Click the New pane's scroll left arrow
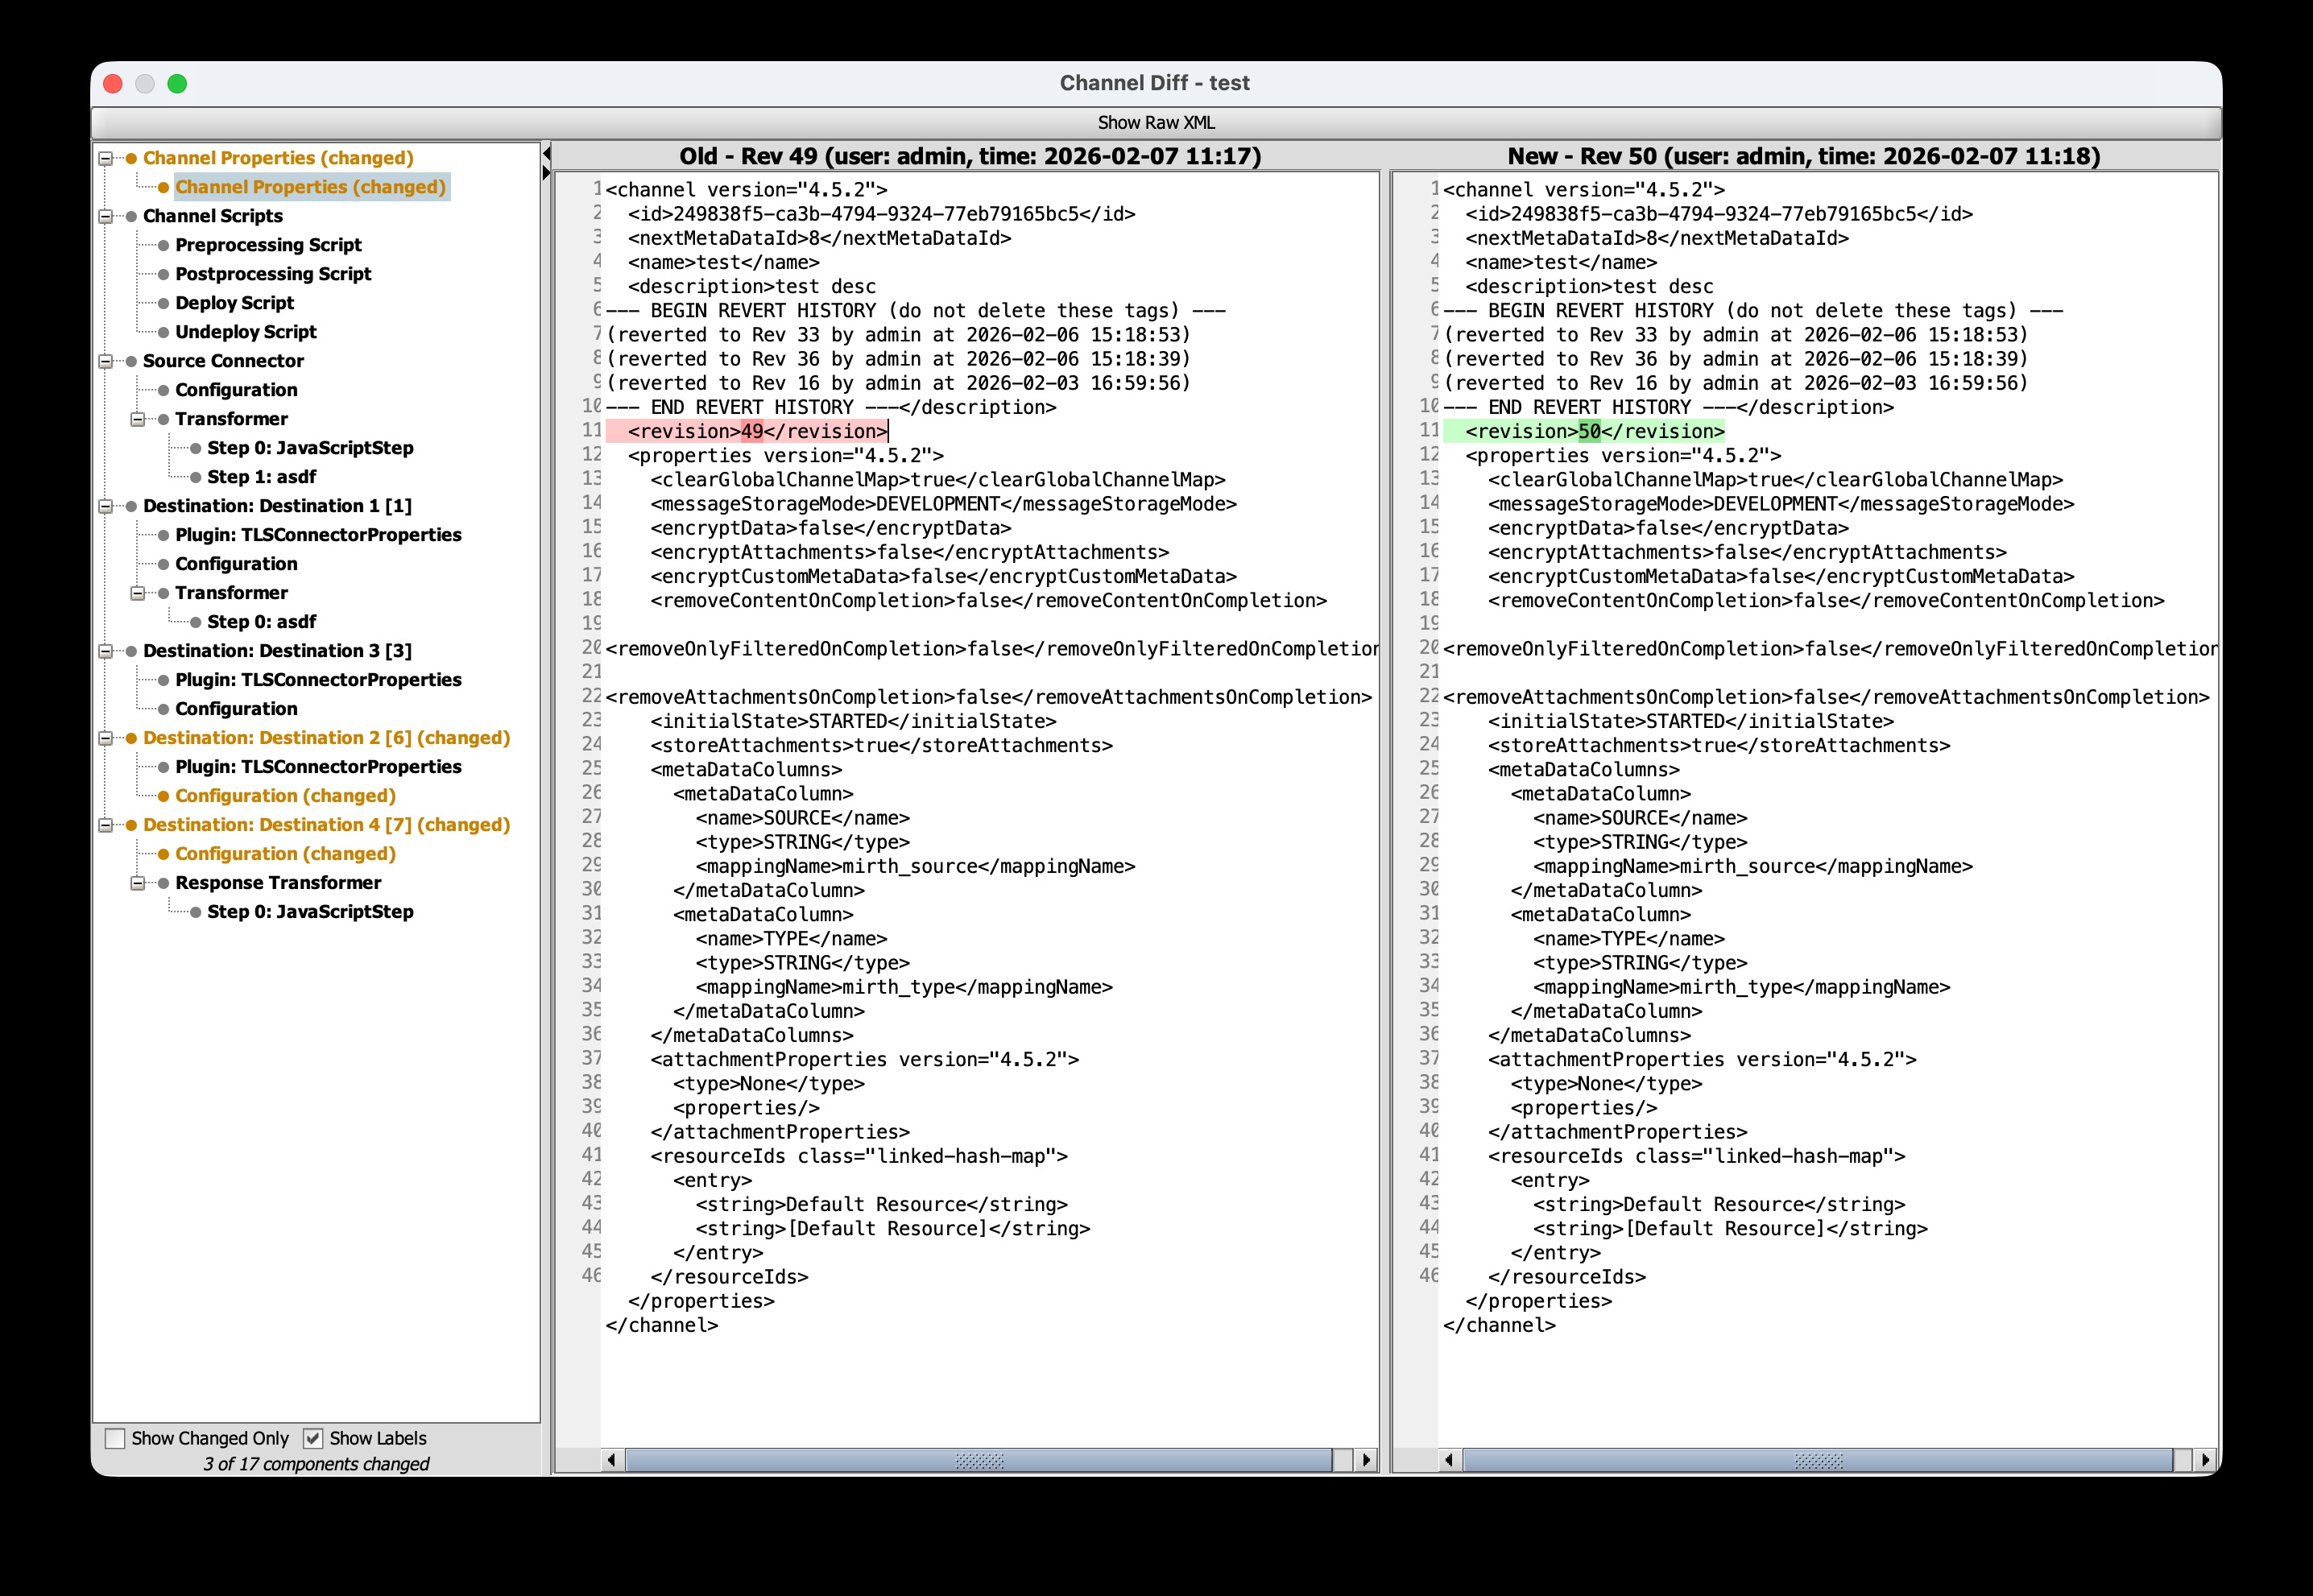The width and height of the screenshot is (2313, 1596). coord(1450,1460)
